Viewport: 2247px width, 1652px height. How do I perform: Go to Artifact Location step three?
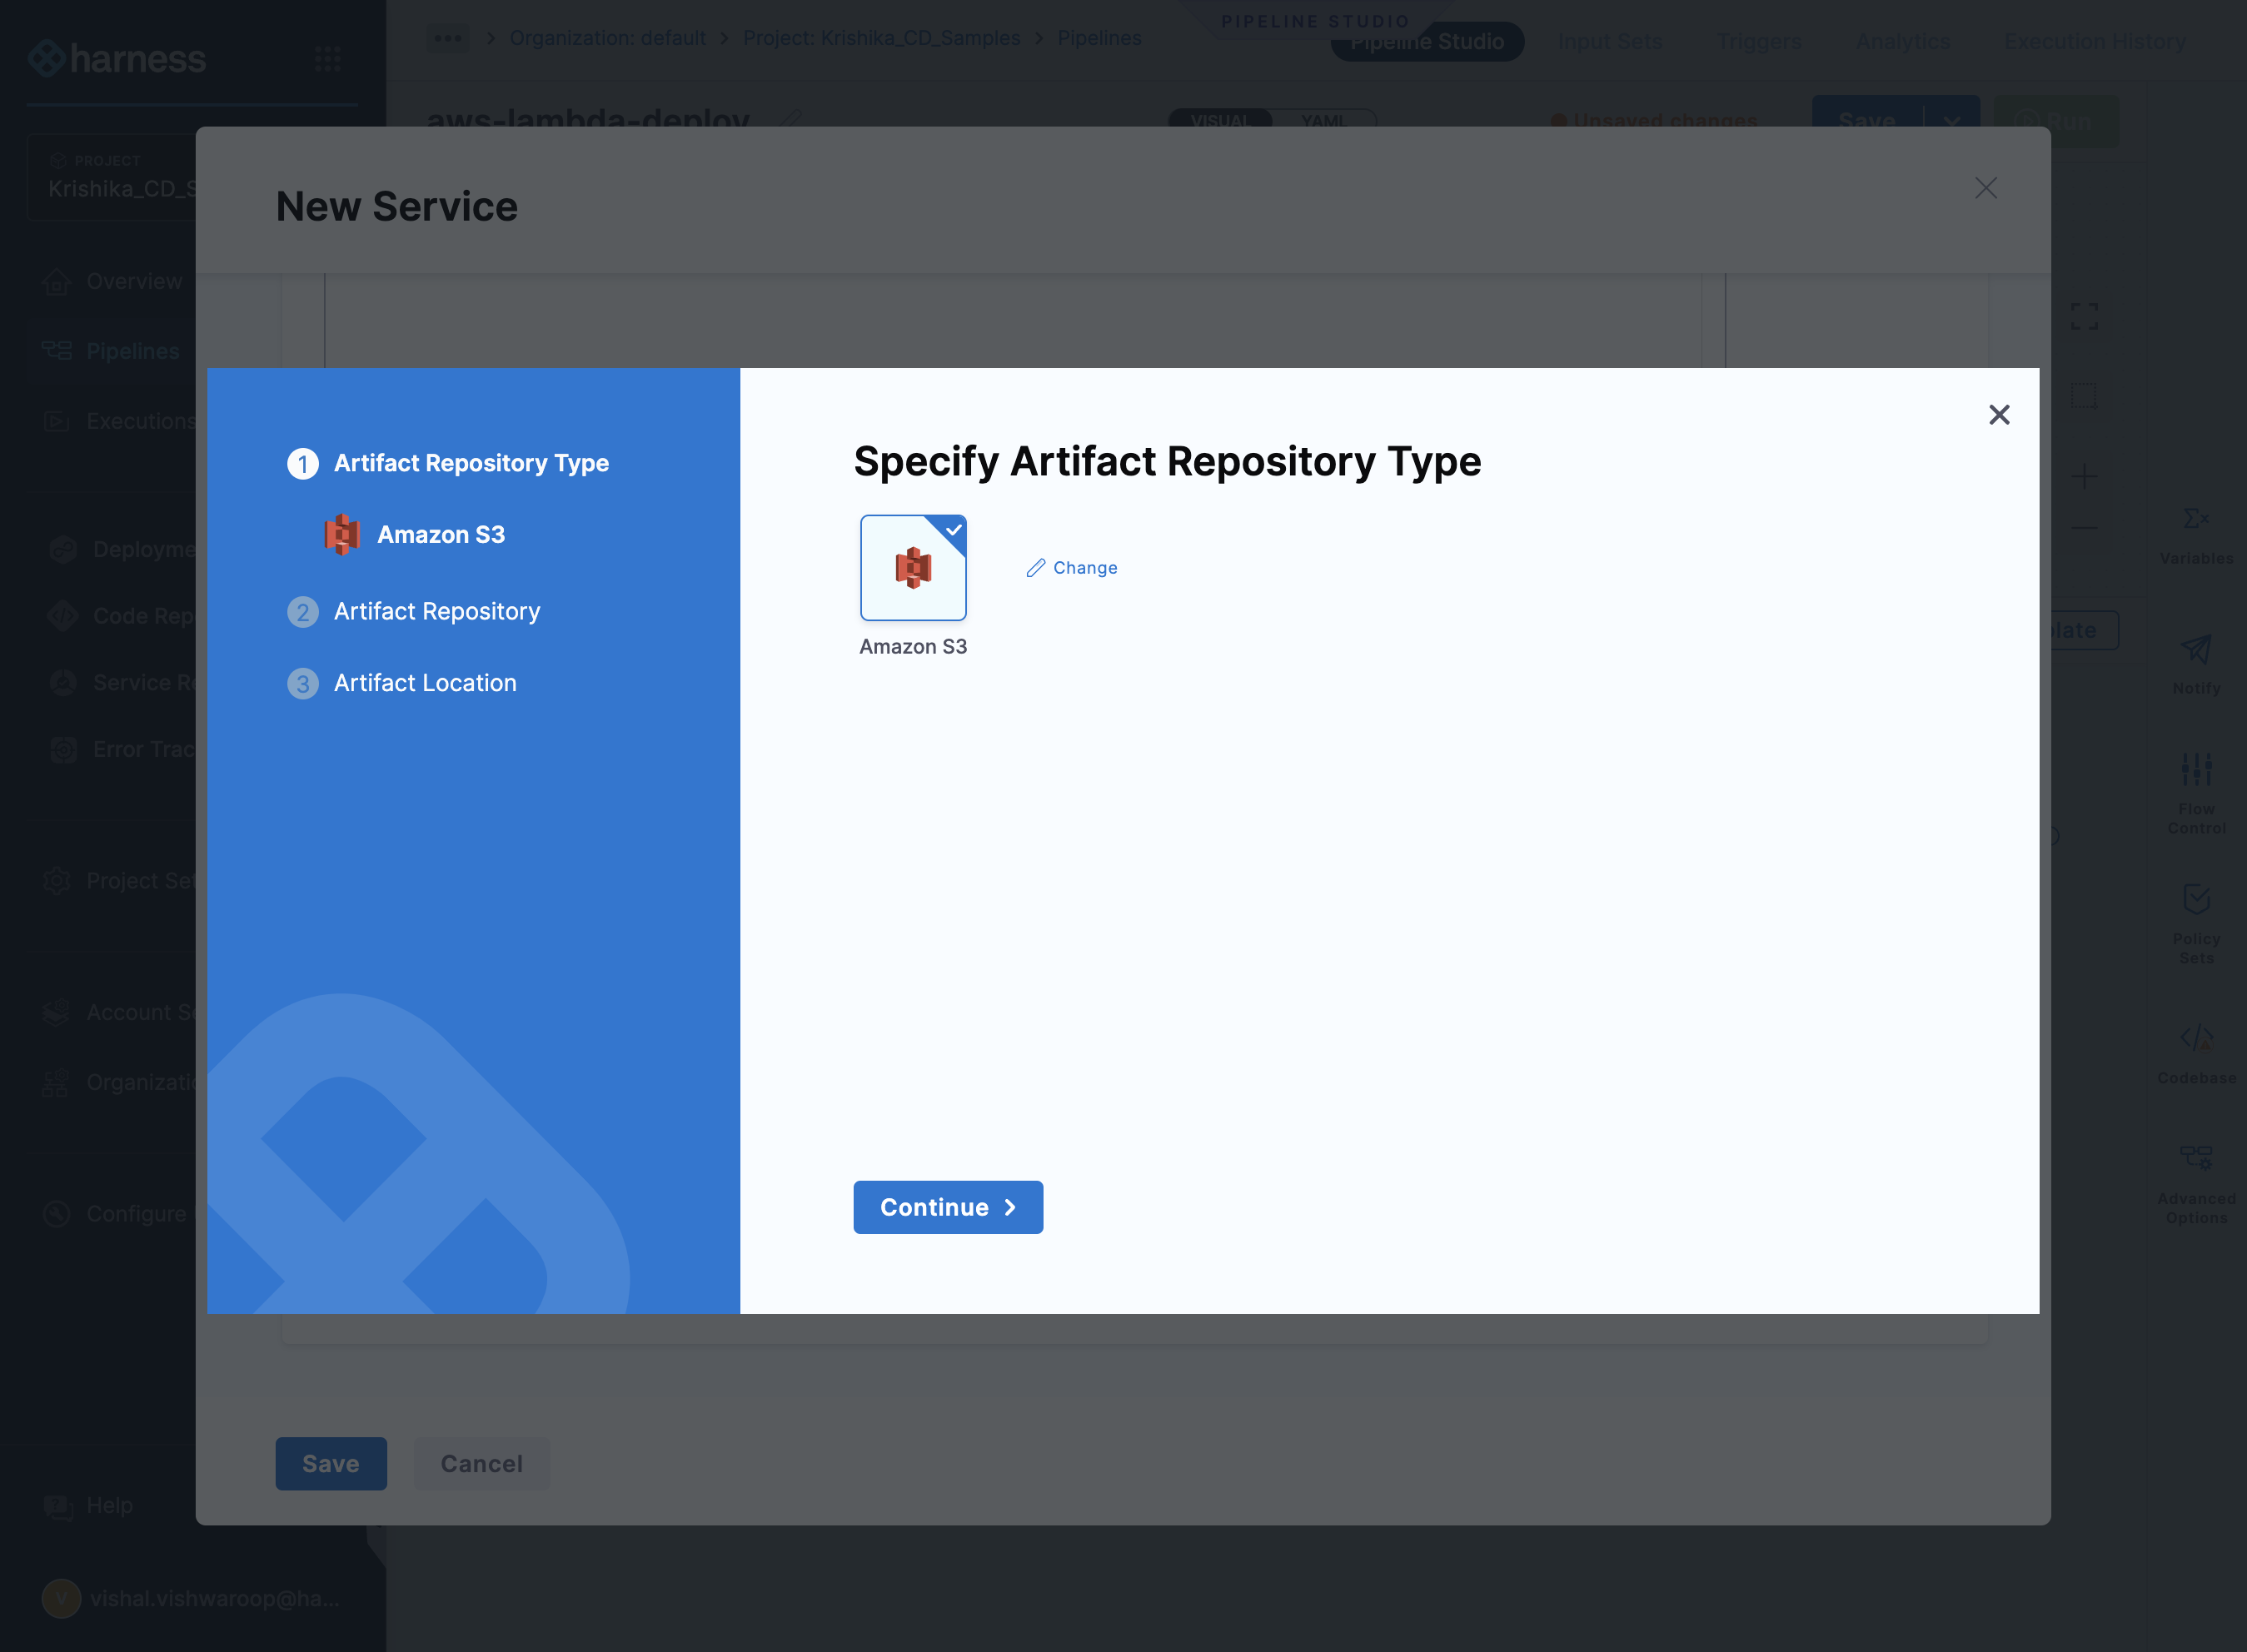coord(402,683)
